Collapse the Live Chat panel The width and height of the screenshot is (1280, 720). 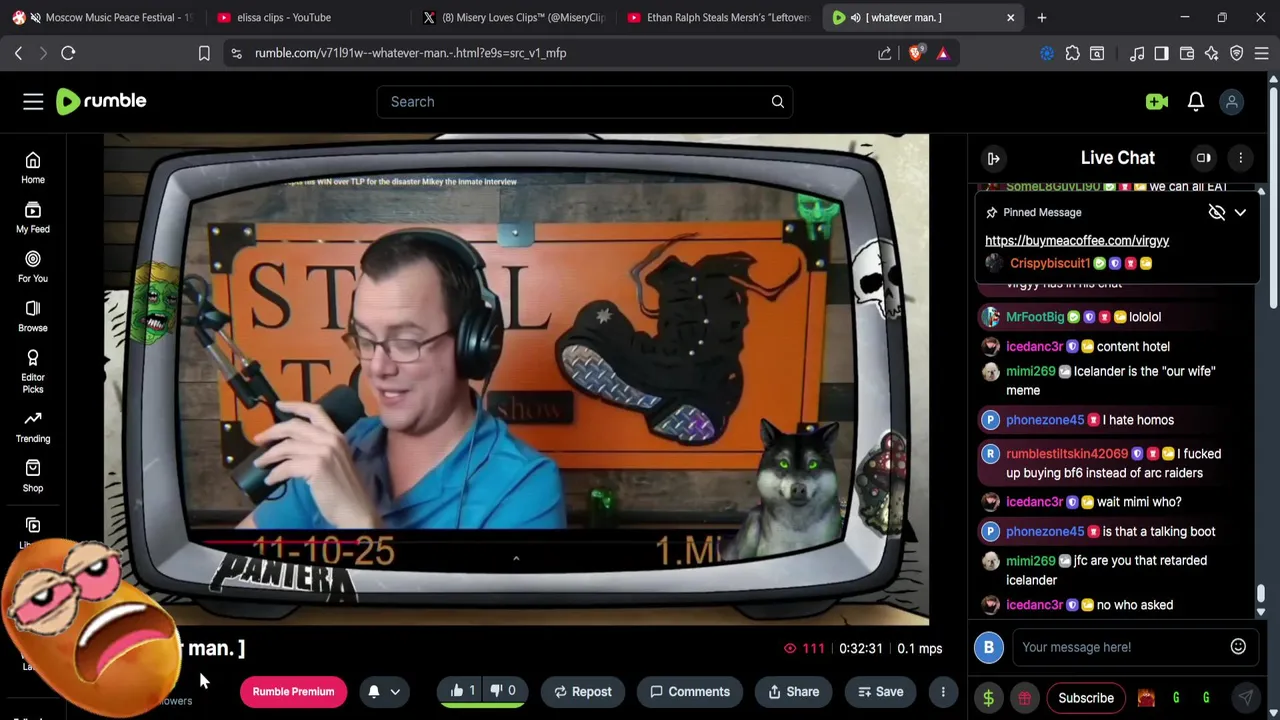click(x=993, y=158)
